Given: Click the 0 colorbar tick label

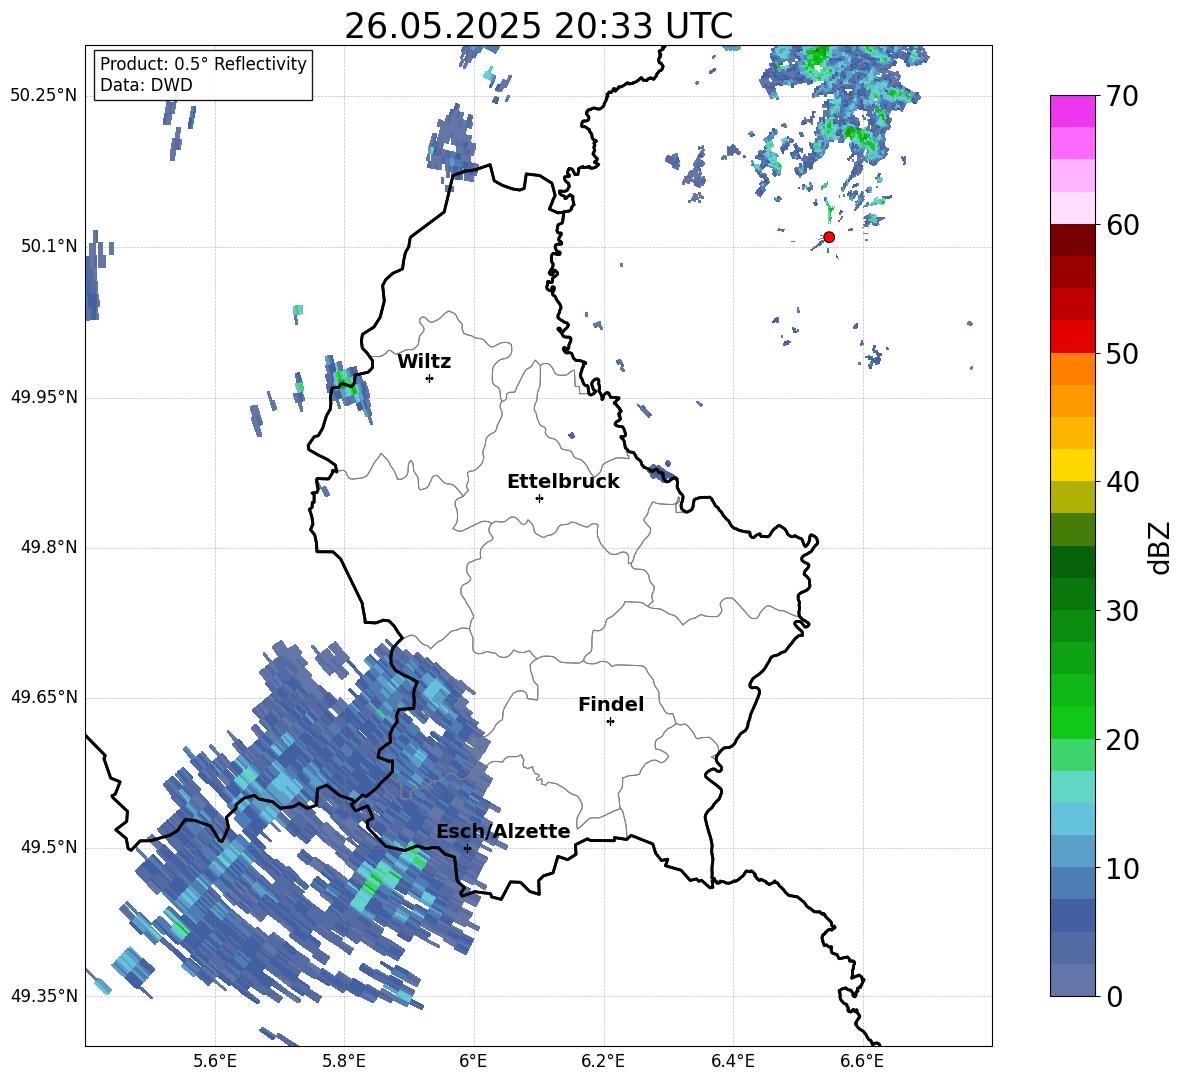Looking at the screenshot, I should point(1115,996).
